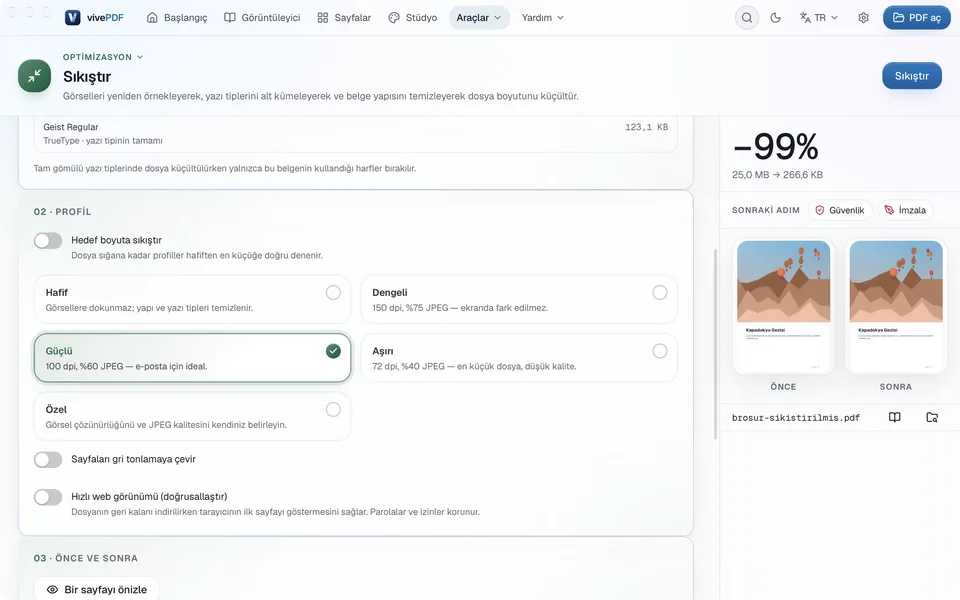Click the shield icon in Güvenlik chip

(x=820, y=210)
